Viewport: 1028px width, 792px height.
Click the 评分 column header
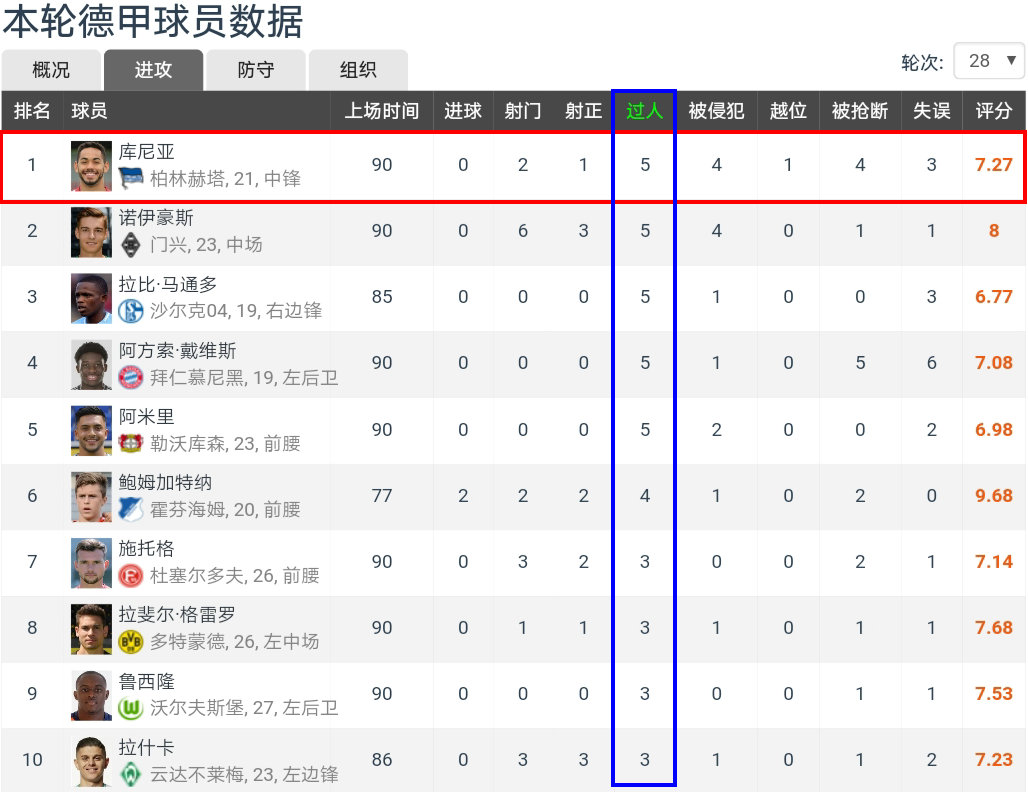(x=994, y=111)
